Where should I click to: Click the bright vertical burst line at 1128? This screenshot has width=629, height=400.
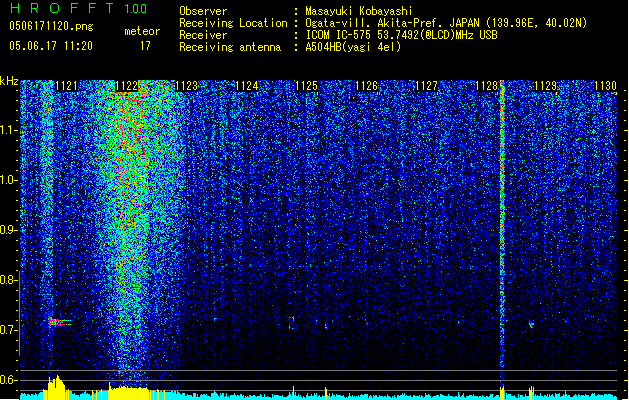coord(502,233)
